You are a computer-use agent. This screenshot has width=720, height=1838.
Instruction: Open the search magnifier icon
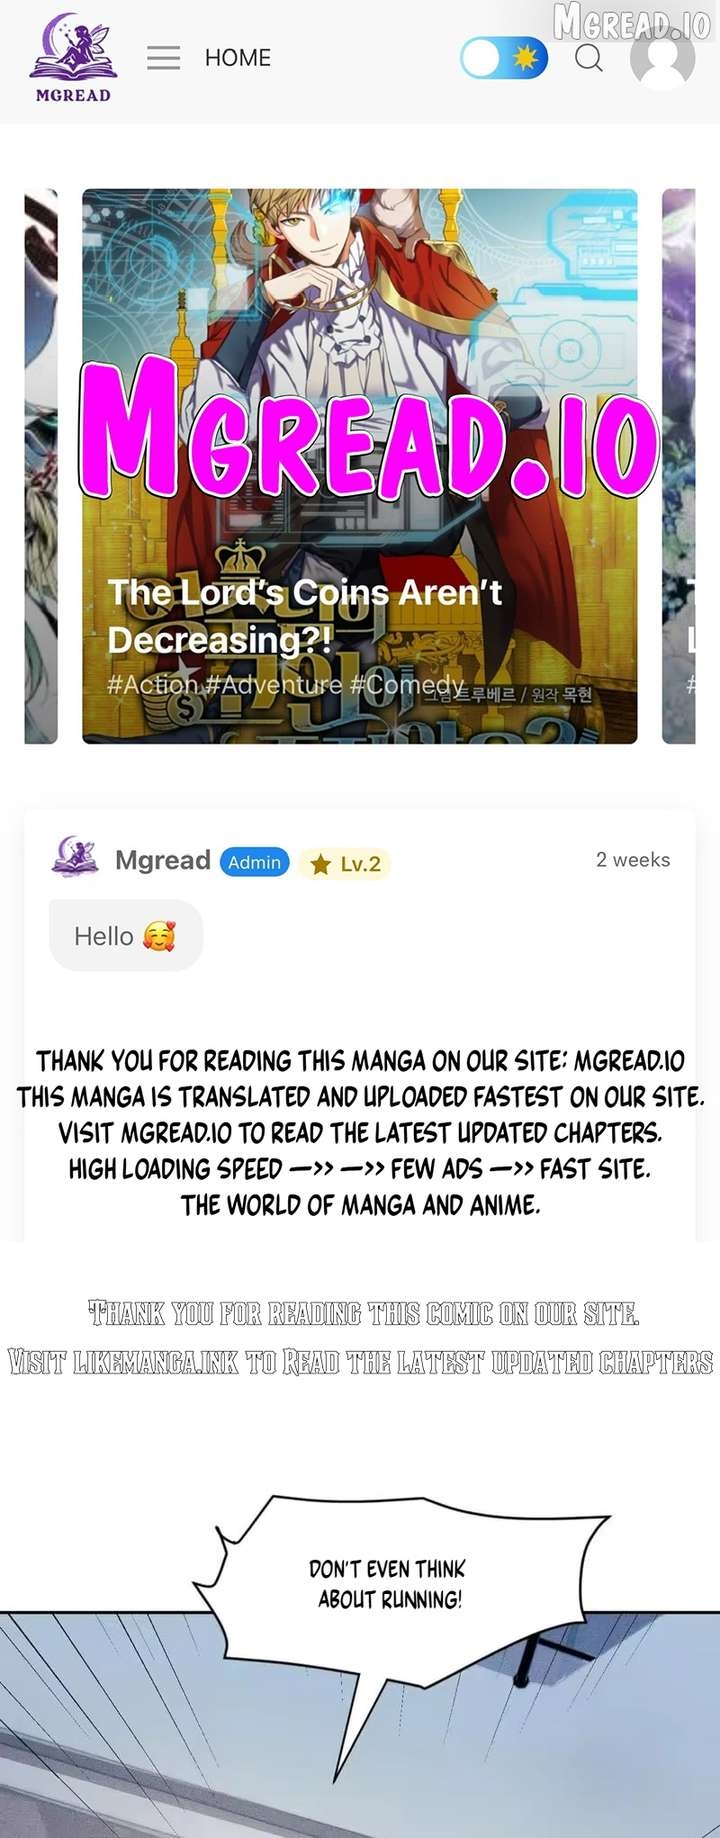click(x=589, y=58)
